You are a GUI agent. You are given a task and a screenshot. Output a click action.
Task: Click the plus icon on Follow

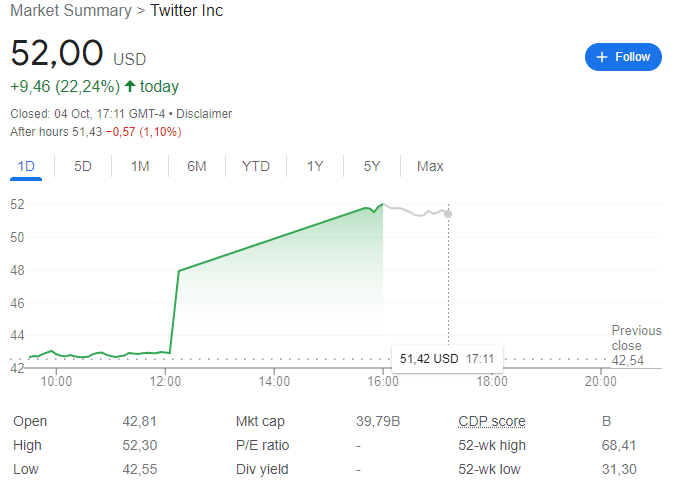pos(602,57)
